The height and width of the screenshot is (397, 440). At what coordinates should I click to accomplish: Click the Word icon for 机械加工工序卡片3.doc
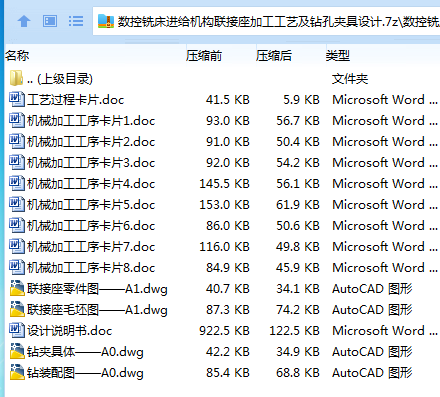(17, 162)
